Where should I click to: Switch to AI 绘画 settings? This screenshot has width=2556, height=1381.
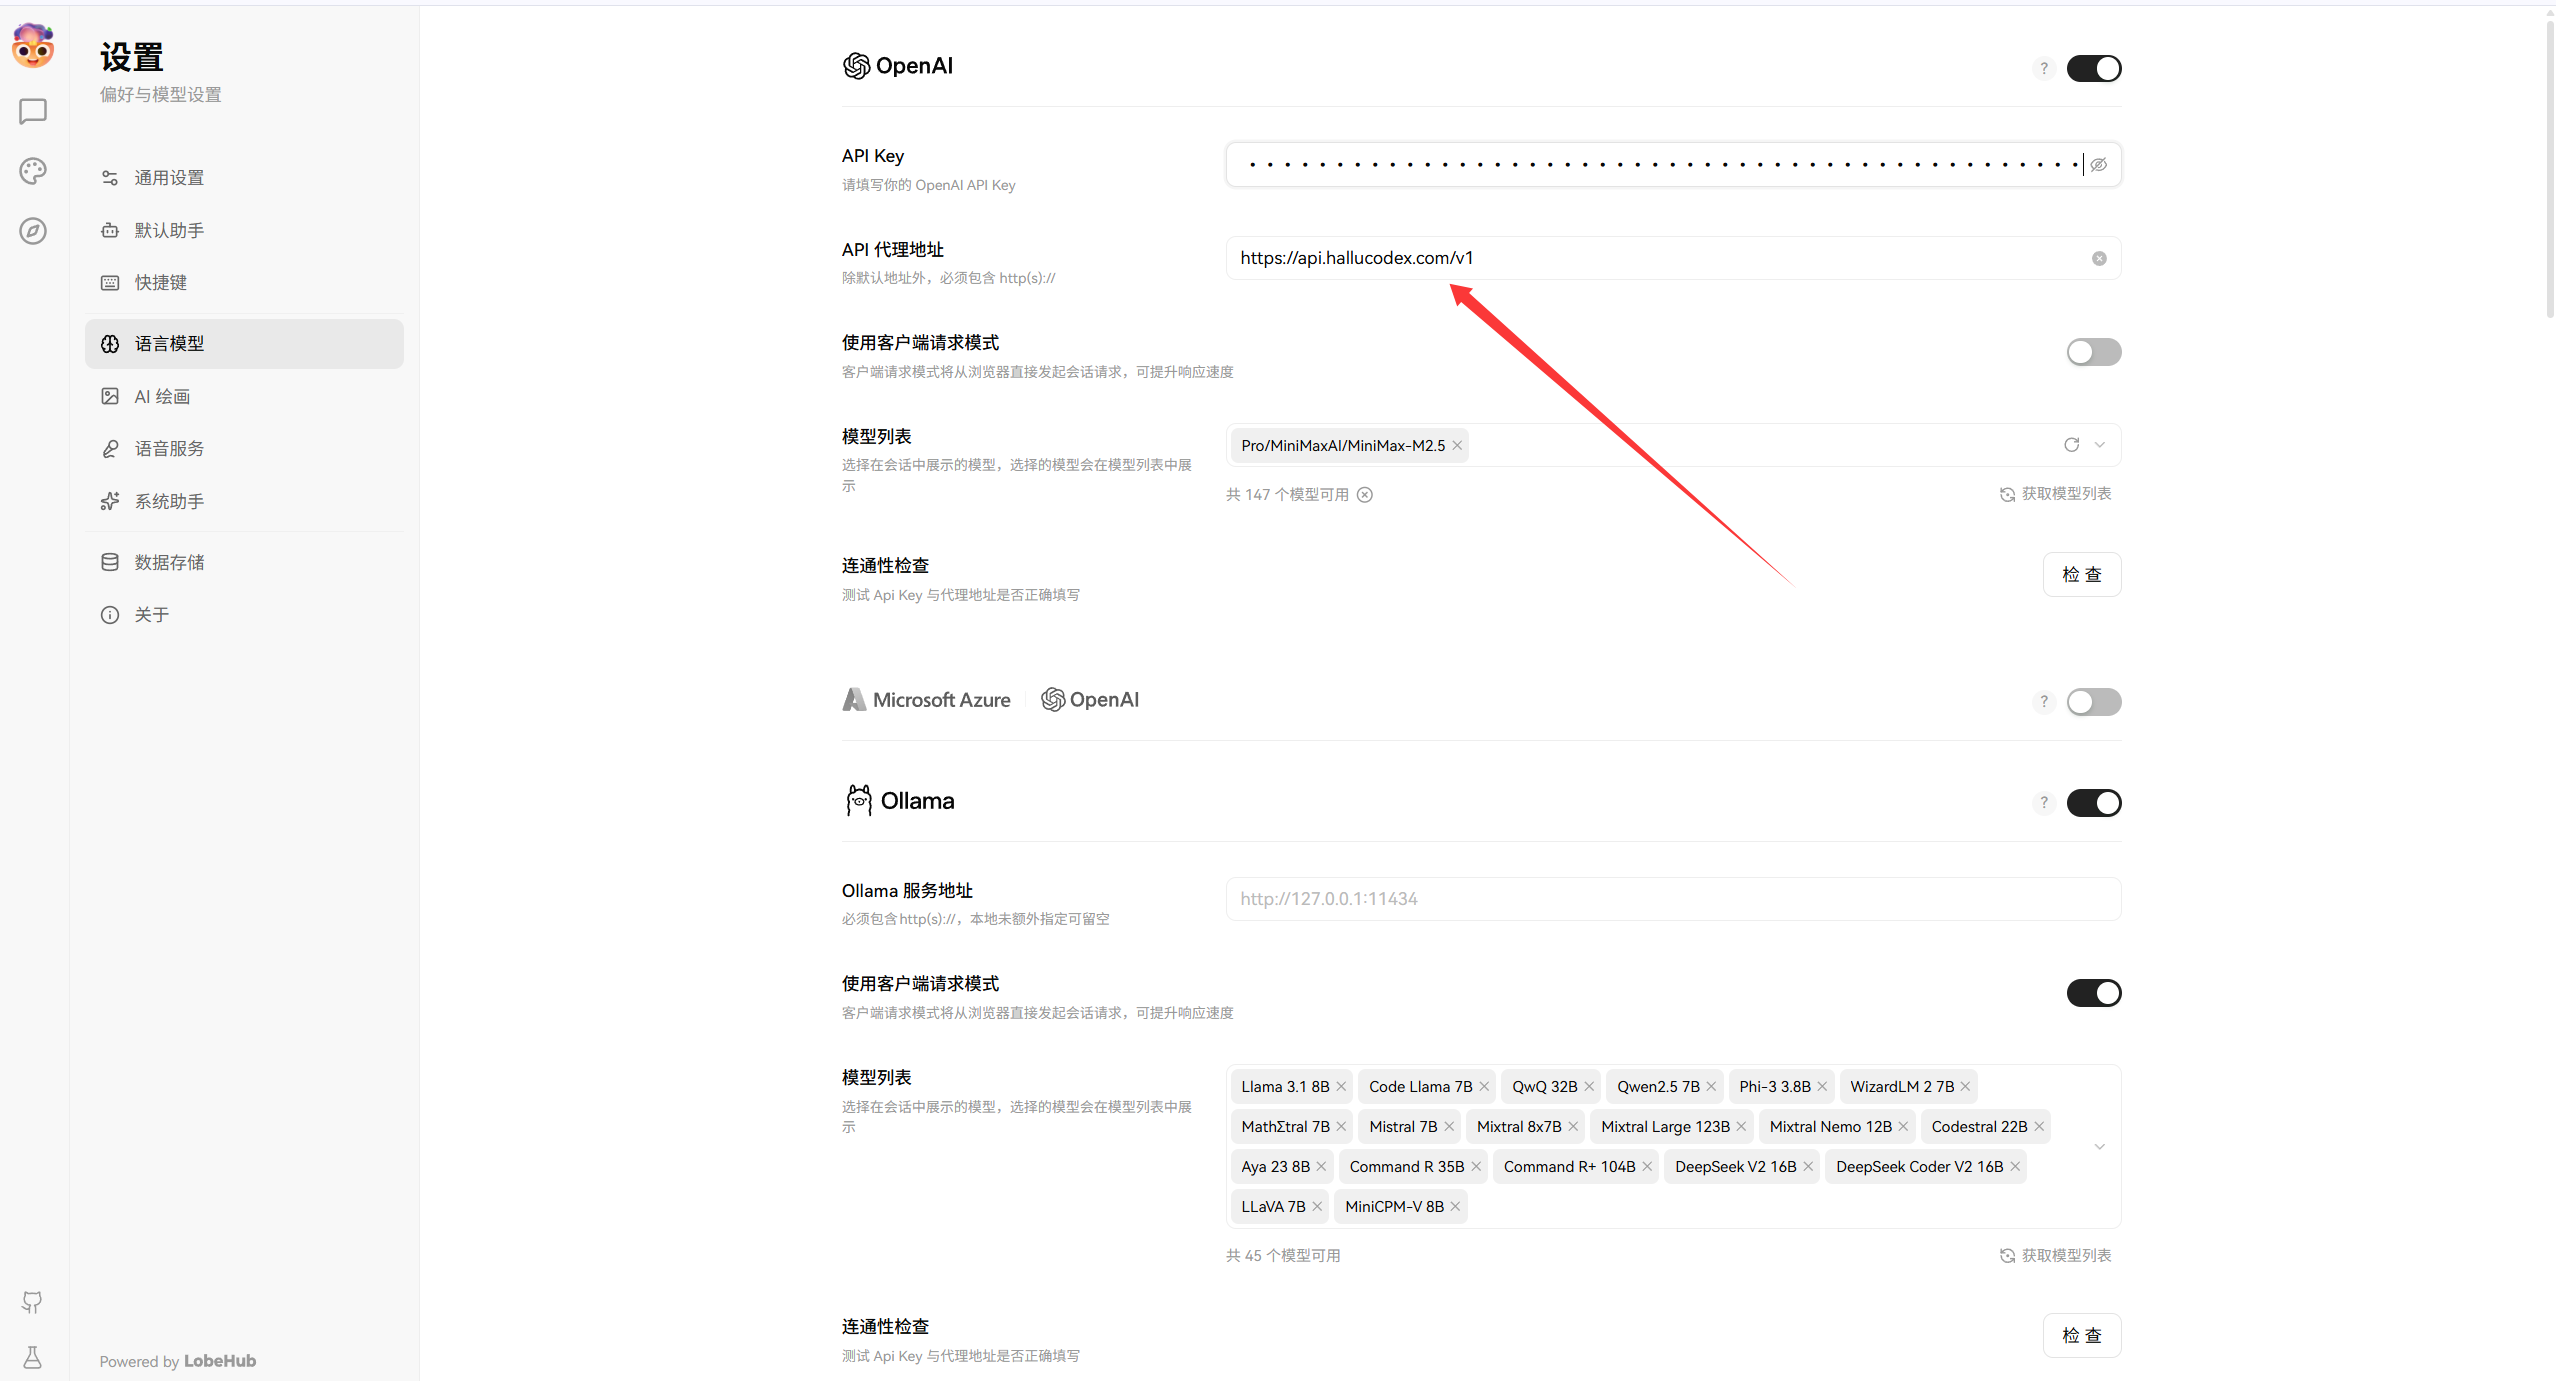click(x=162, y=397)
